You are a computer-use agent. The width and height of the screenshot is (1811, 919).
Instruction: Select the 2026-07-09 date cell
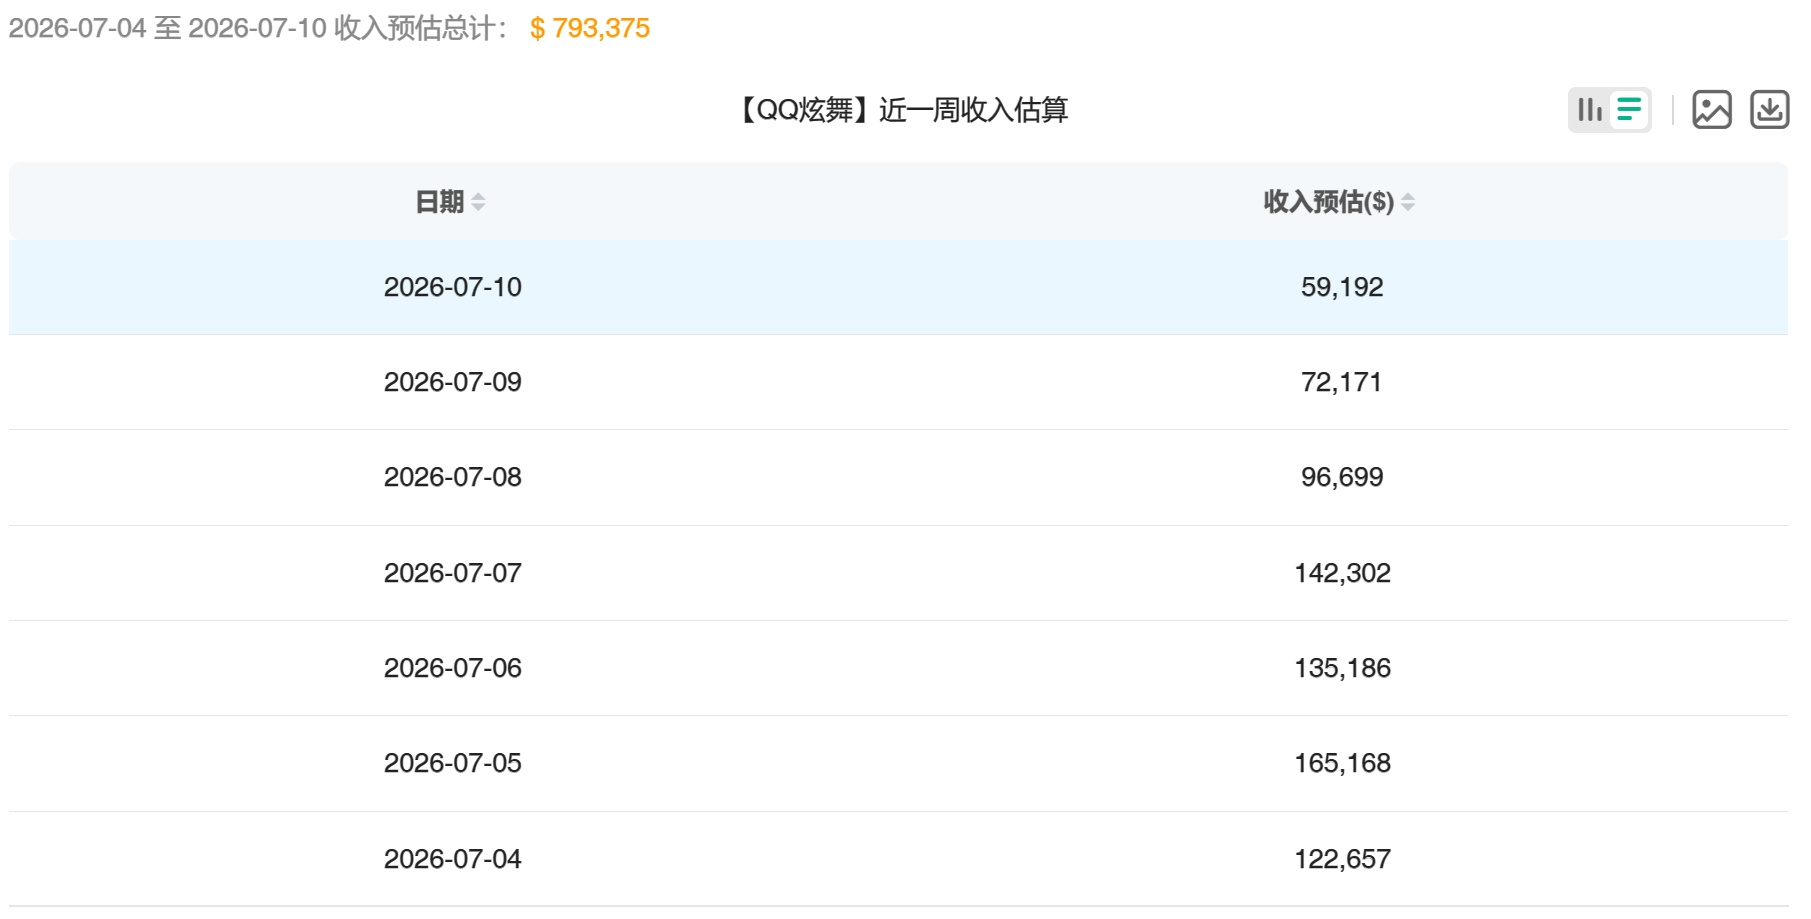click(452, 382)
